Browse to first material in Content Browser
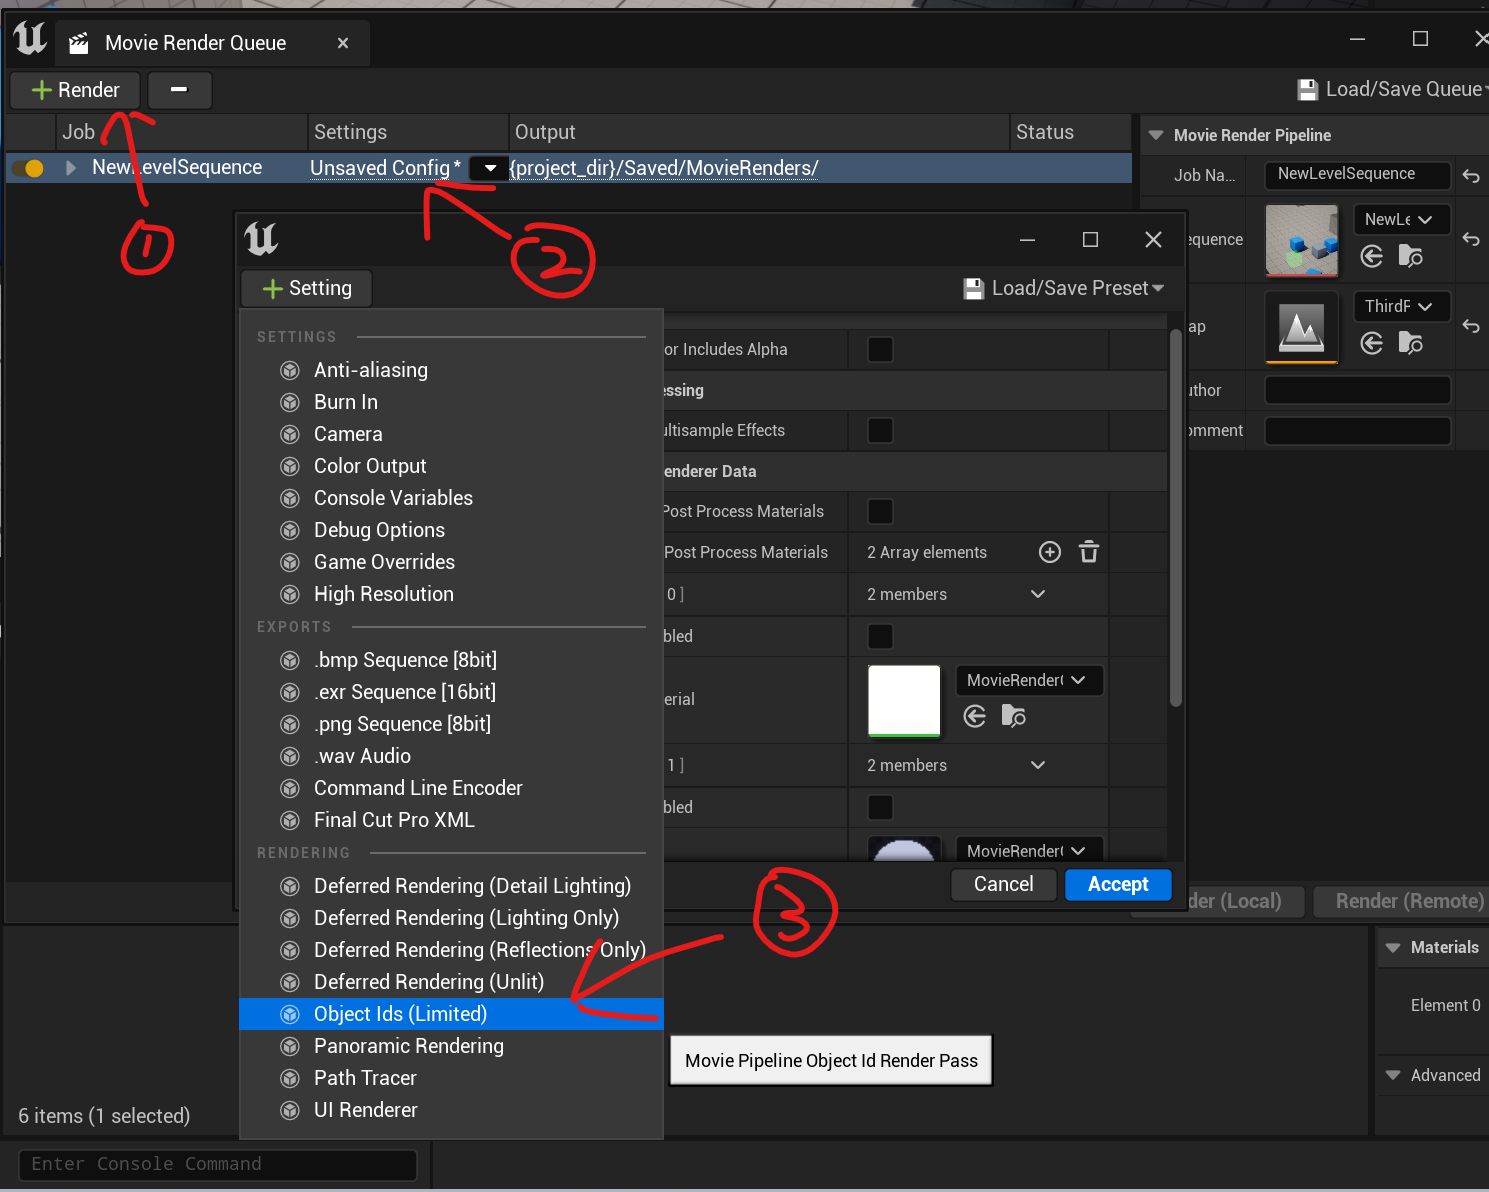The width and height of the screenshot is (1489, 1192). pos(1014,716)
